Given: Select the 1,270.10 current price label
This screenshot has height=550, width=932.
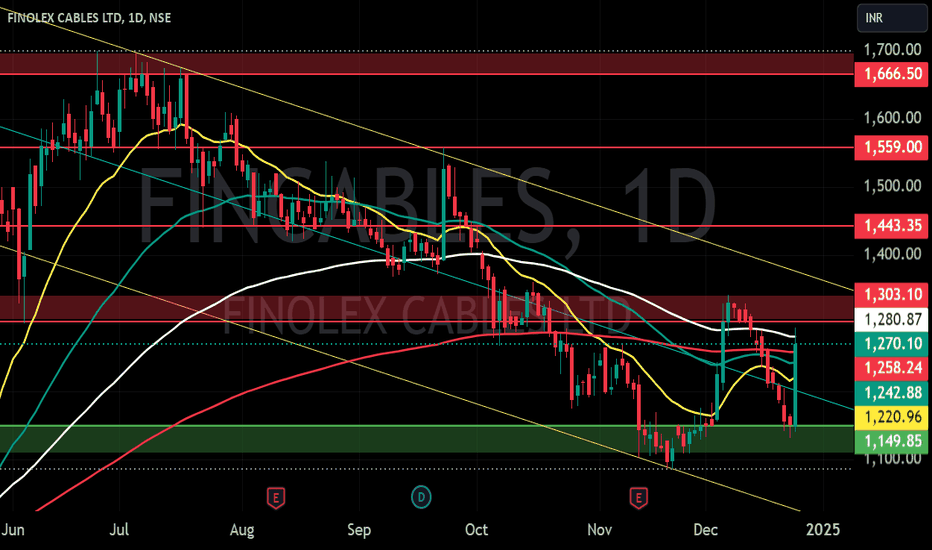Looking at the screenshot, I should pyautogui.click(x=893, y=344).
